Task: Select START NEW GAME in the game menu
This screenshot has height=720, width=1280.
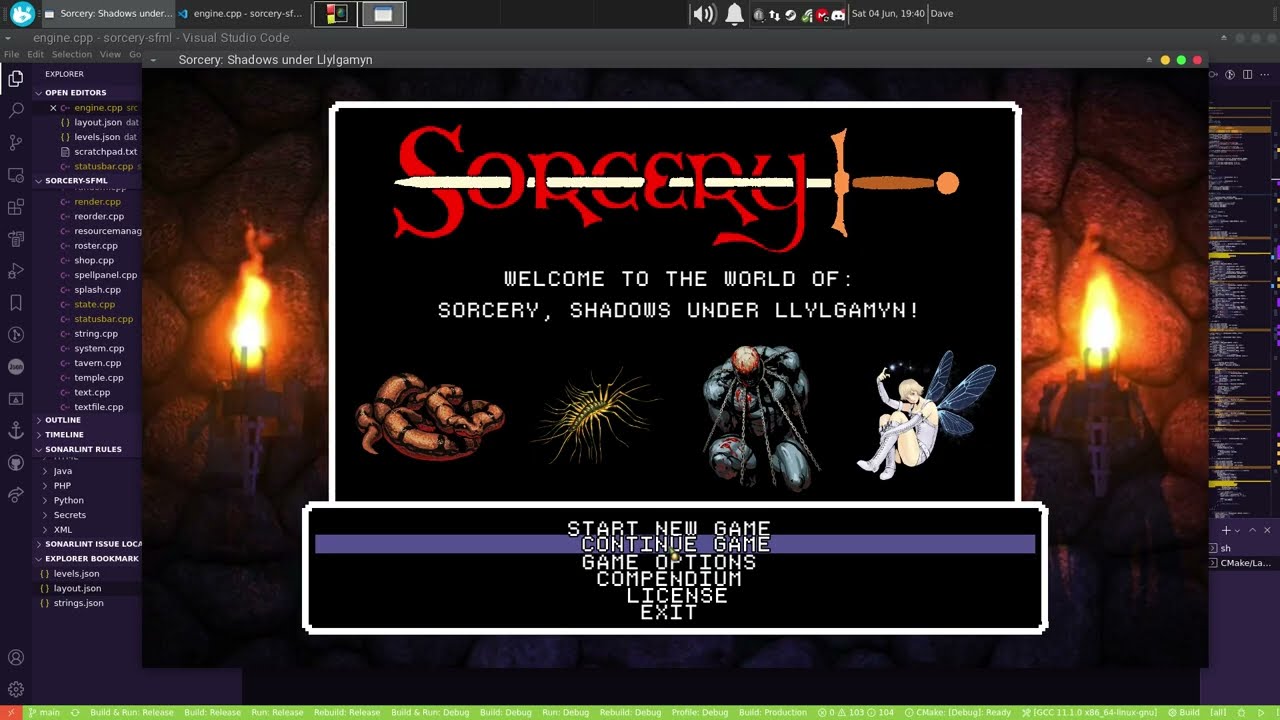Action: click(669, 528)
